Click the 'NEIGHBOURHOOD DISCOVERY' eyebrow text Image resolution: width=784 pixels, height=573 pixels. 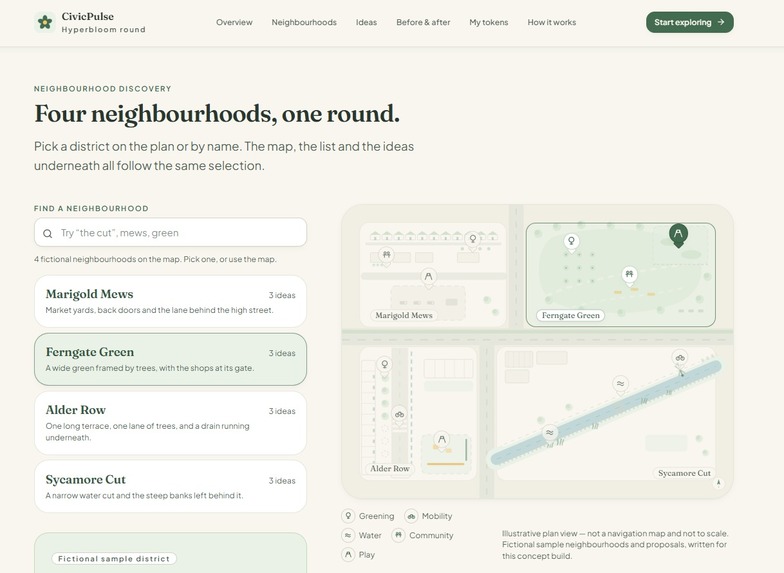coord(102,88)
